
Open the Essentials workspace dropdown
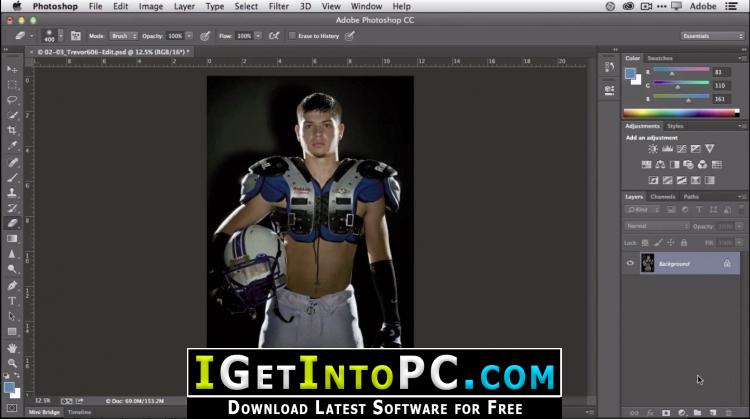pyautogui.click(x=712, y=36)
